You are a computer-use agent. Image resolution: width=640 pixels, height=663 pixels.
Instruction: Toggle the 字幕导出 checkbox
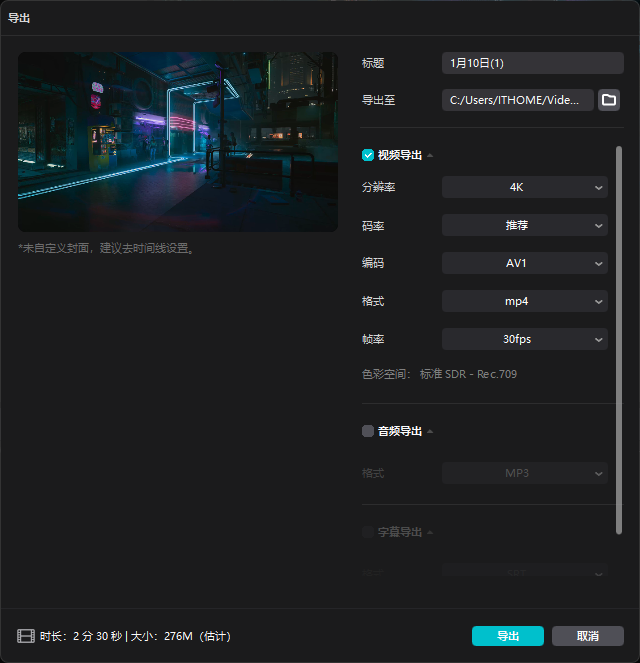[x=368, y=532]
